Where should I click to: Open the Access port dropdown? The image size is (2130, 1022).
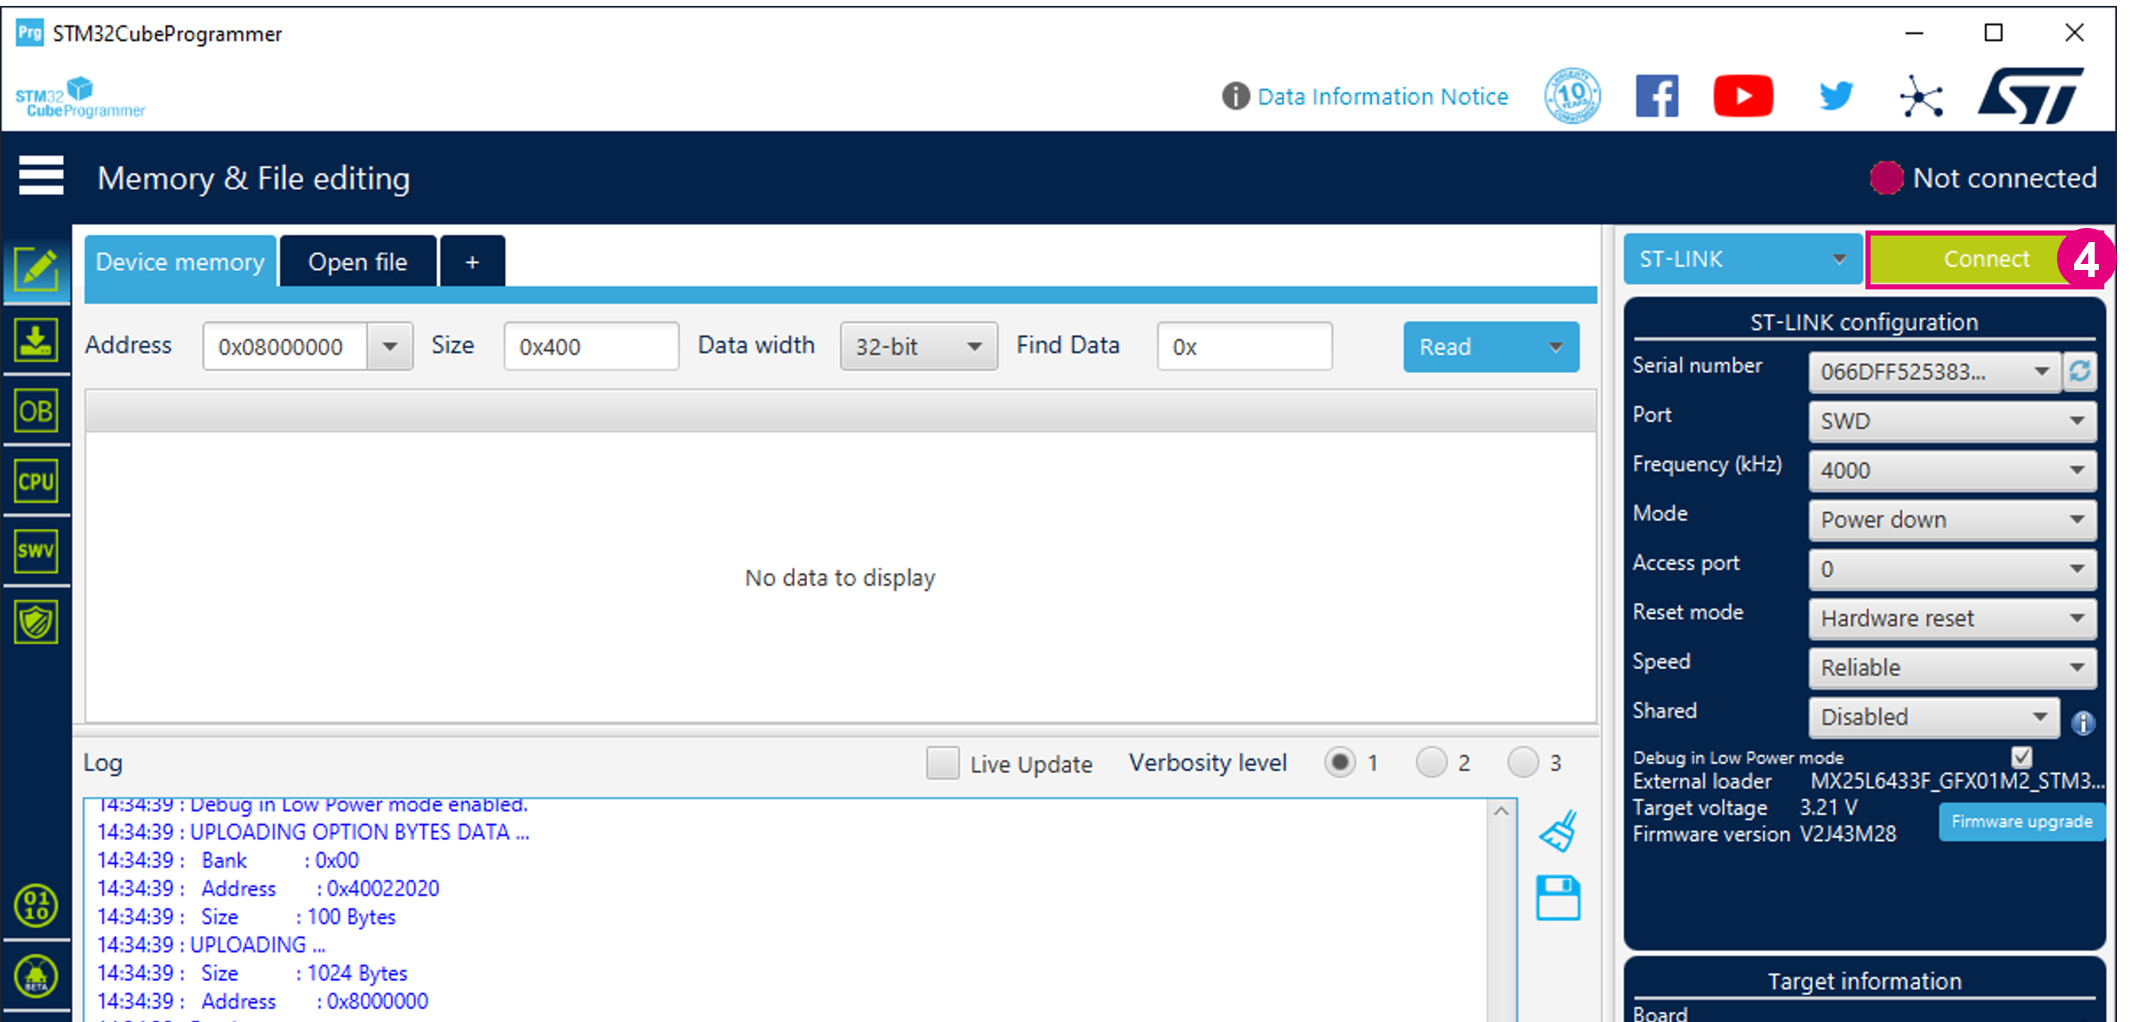1951,569
